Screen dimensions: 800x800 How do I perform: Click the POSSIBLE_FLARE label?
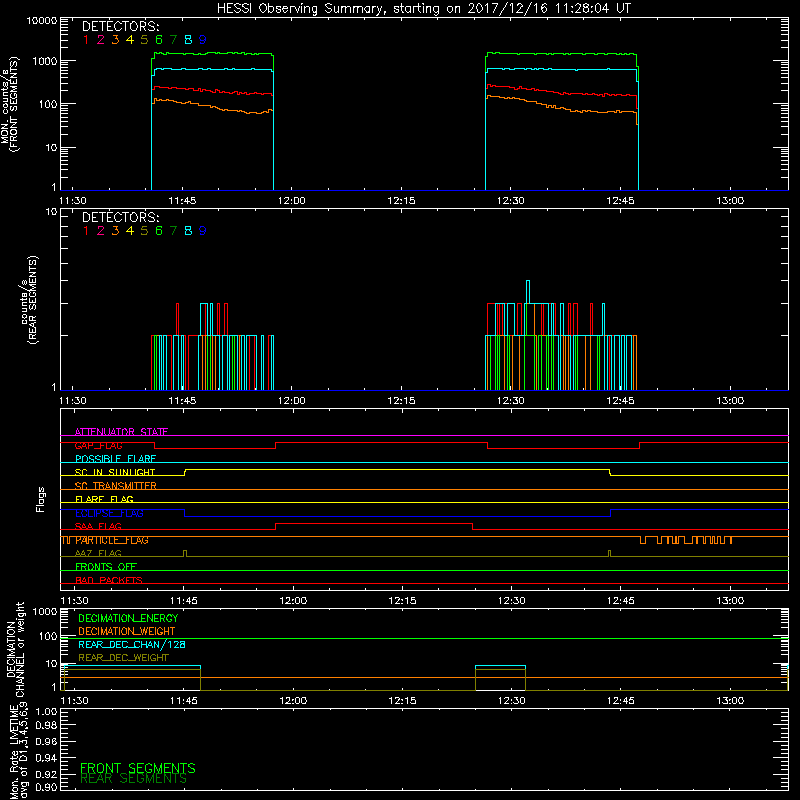pyautogui.click(x=115, y=459)
